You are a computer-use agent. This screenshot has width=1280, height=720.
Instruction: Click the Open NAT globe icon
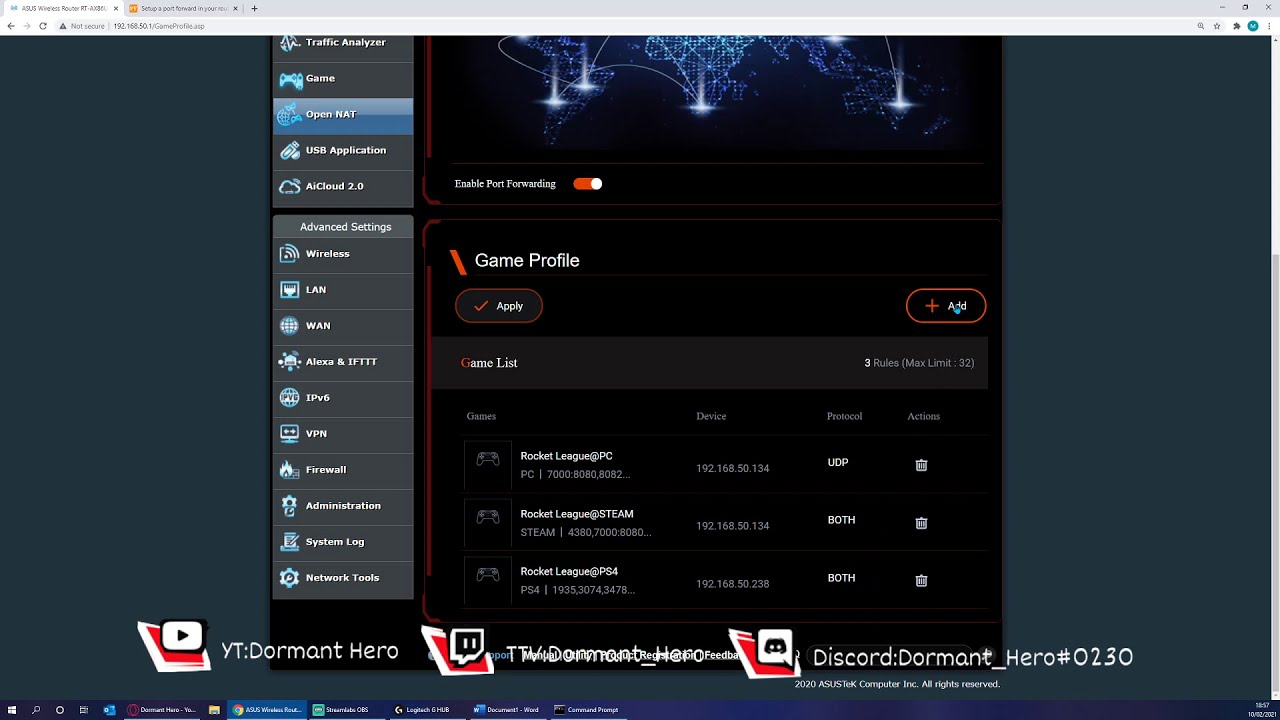point(290,115)
